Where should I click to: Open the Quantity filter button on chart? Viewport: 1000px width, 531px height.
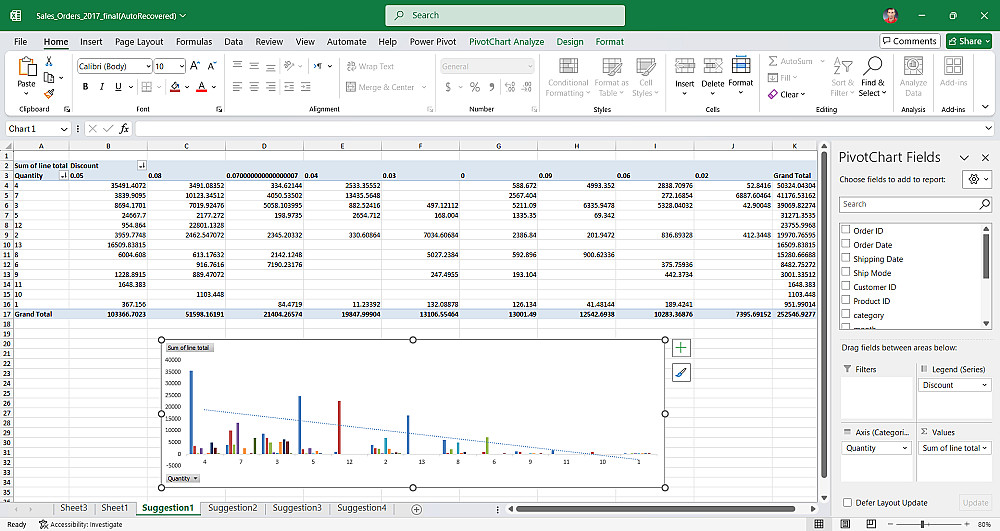tap(182, 478)
